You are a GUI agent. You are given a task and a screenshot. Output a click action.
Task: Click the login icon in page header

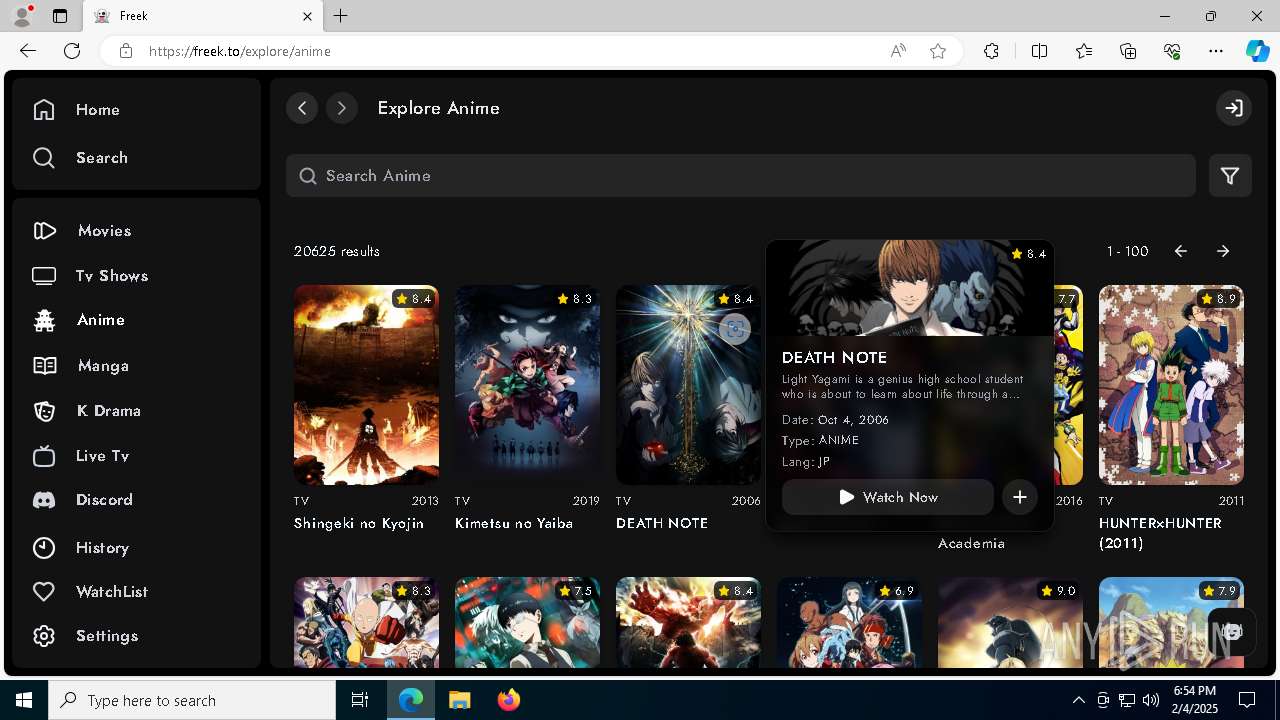click(1234, 108)
